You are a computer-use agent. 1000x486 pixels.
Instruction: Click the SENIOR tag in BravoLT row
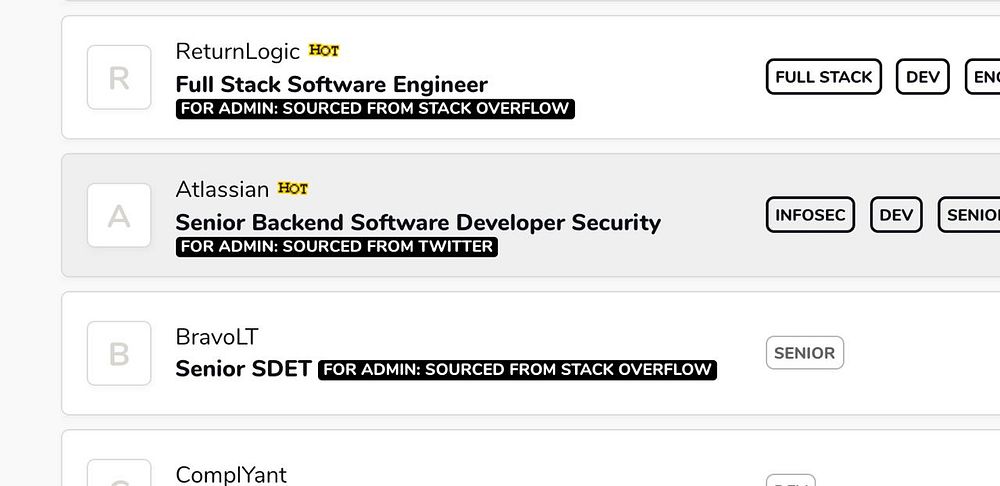[804, 353]
